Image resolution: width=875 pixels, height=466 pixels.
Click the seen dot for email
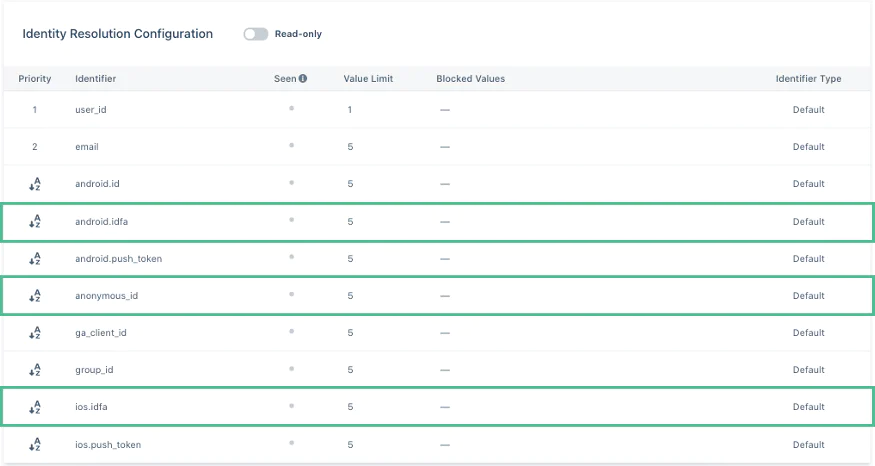pos(291,145)
